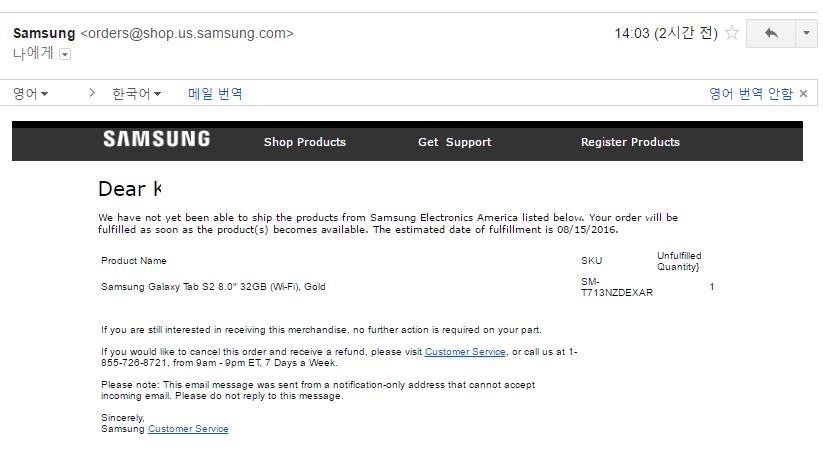Click the SKU SM-T713NZDEXAR text
The height and width of the screenshot is (454, 823).
pos(616,287)
